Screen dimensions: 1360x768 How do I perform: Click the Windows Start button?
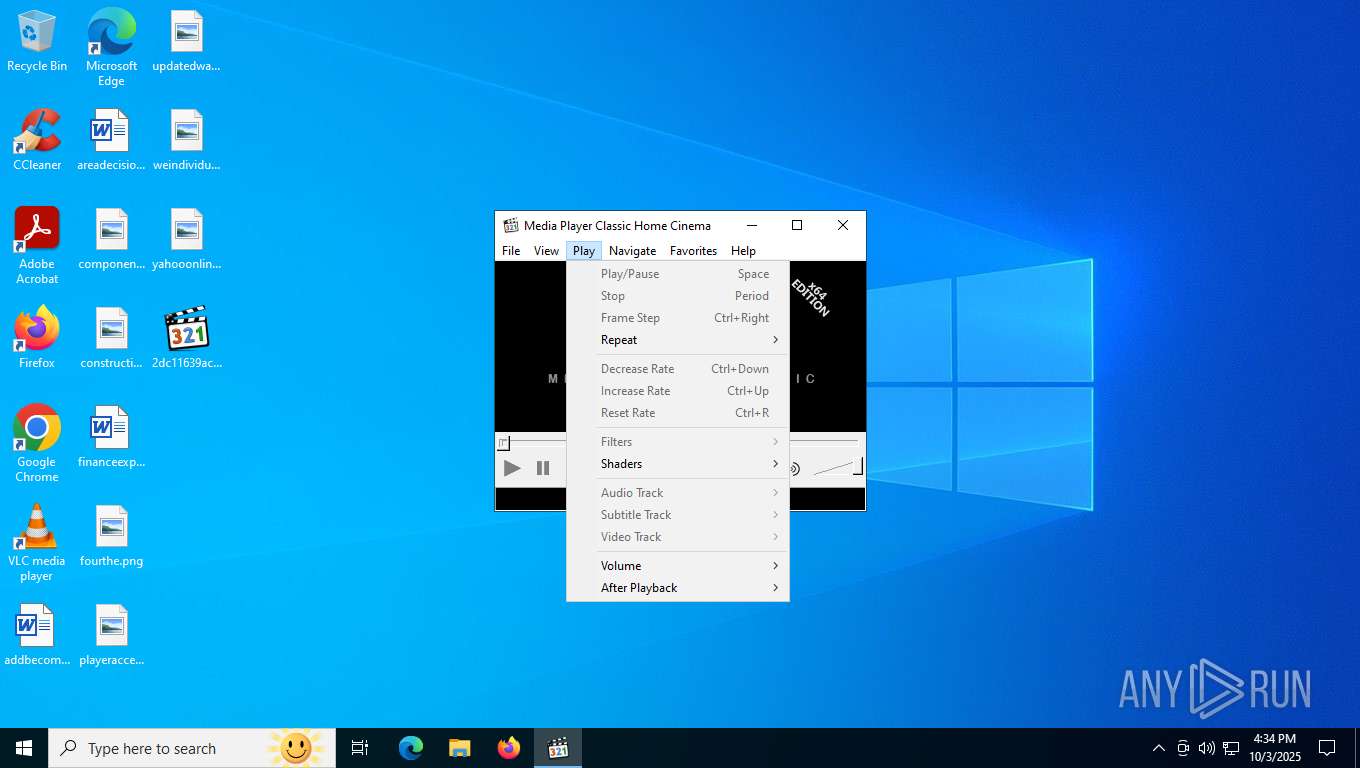(x=24, y=748)
